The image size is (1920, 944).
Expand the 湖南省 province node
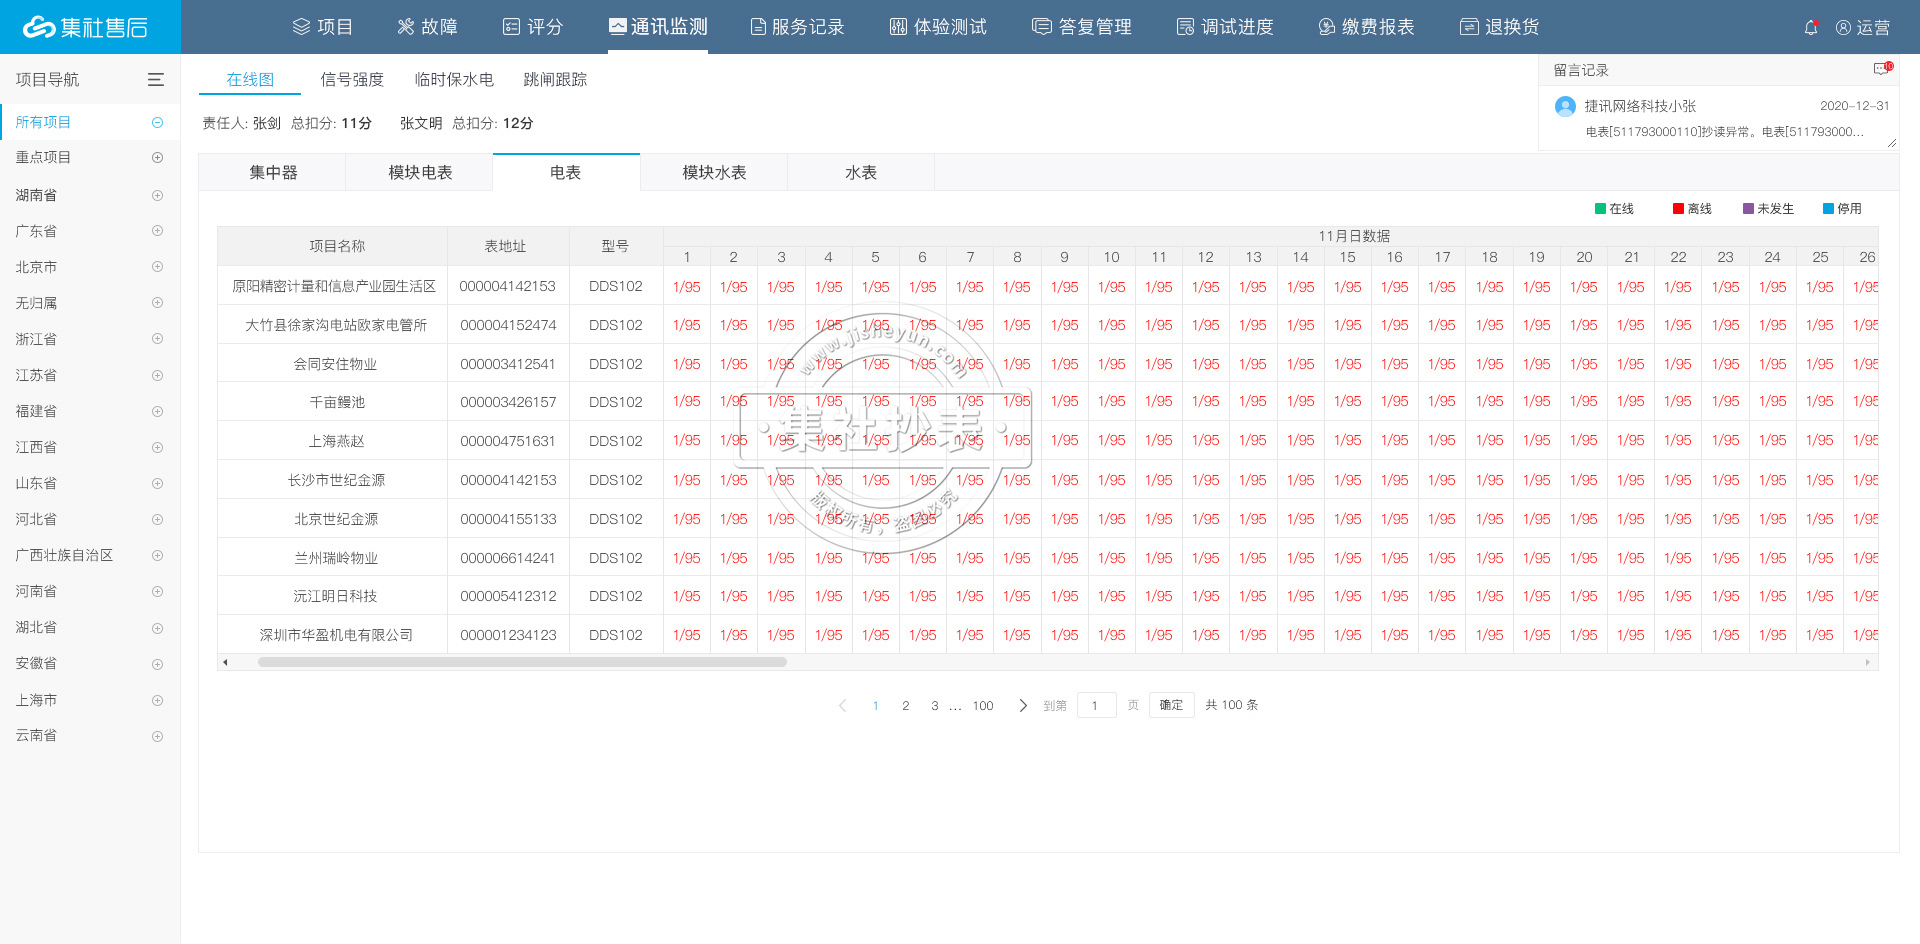pos(156,194)
